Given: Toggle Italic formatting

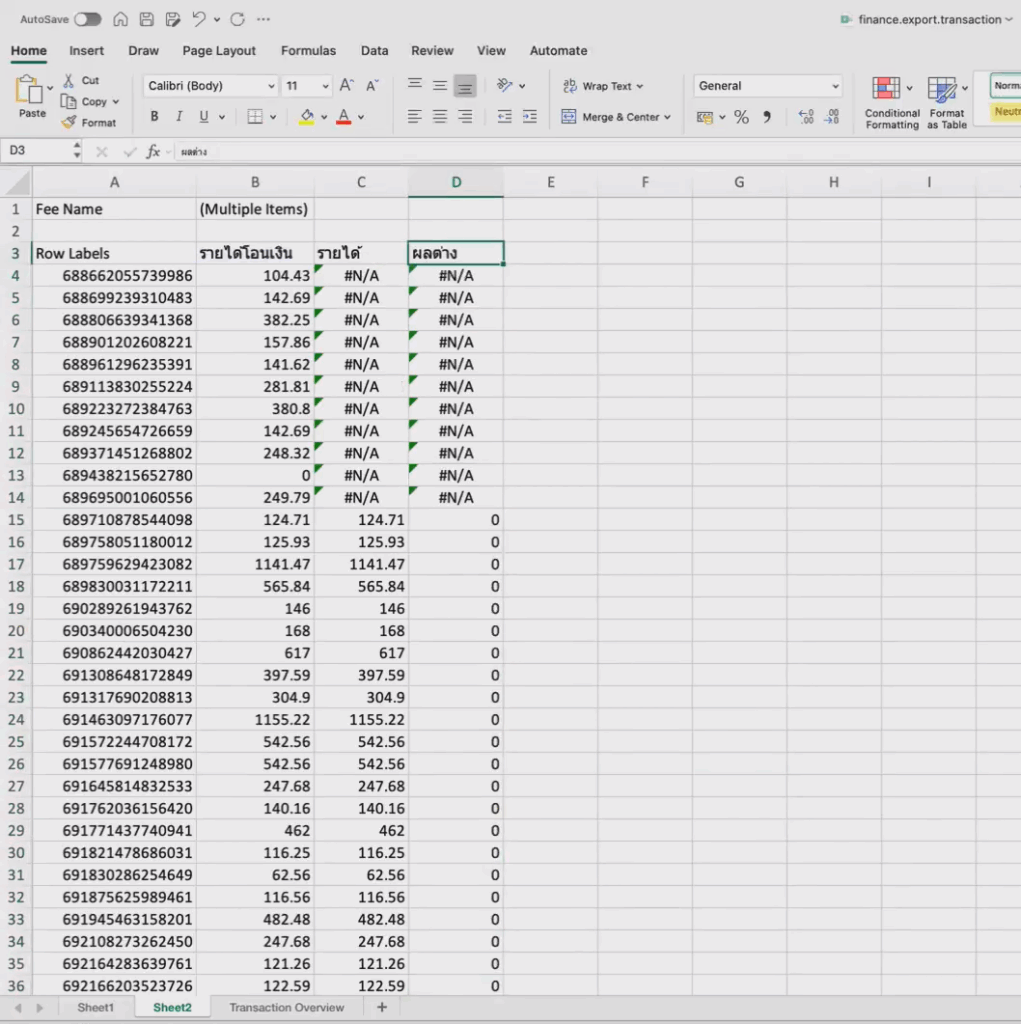Looking at the screenshot, I should [x=180, y=117].
